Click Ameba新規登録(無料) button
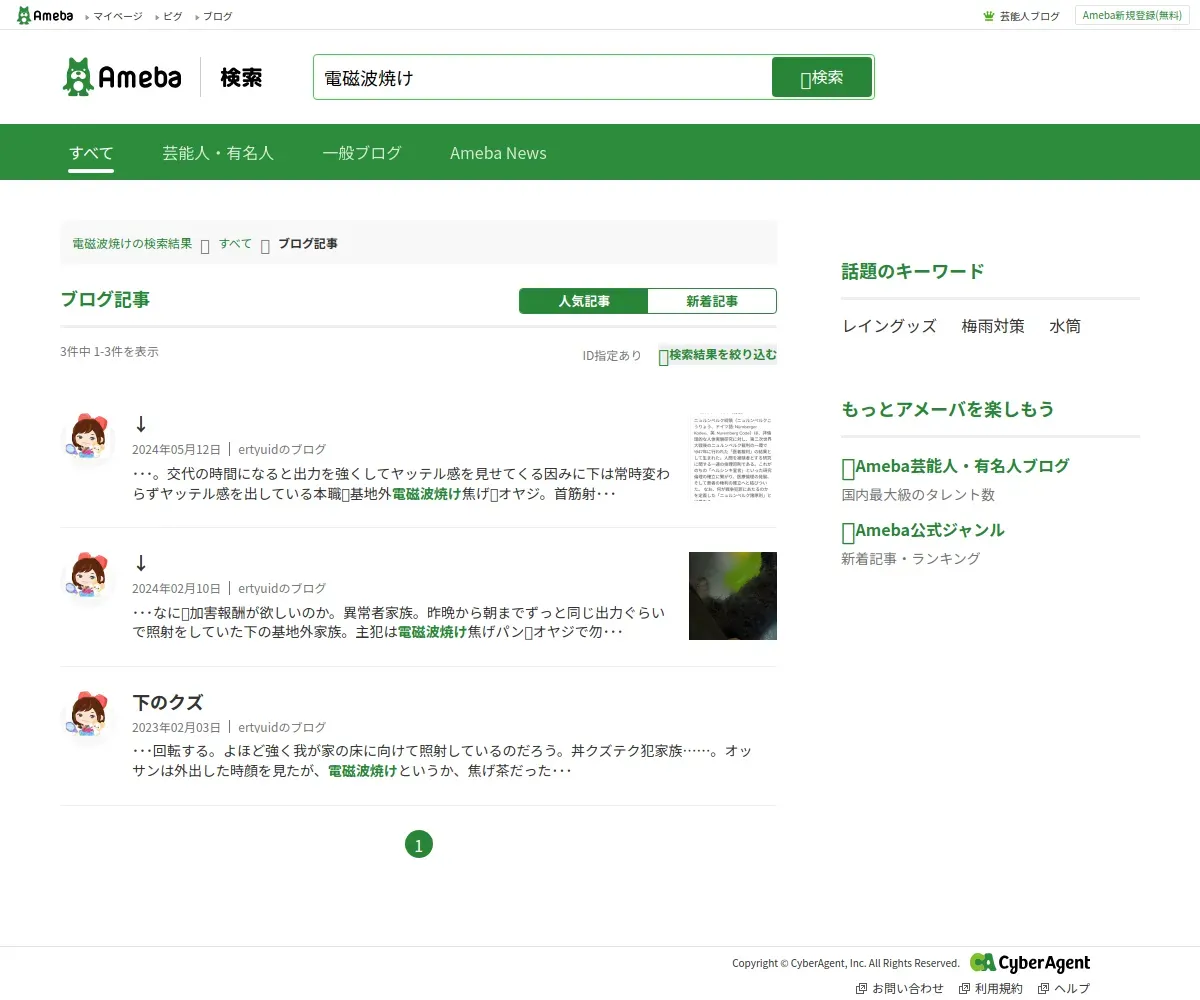Screen dimensions: 1200x1000 tap(1132, 15)
